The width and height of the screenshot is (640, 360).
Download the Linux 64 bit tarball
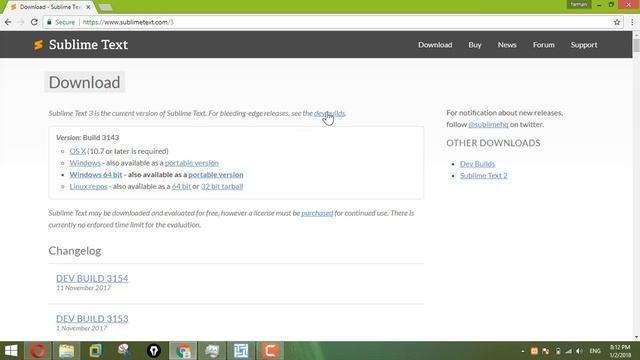tap(181, 187)
